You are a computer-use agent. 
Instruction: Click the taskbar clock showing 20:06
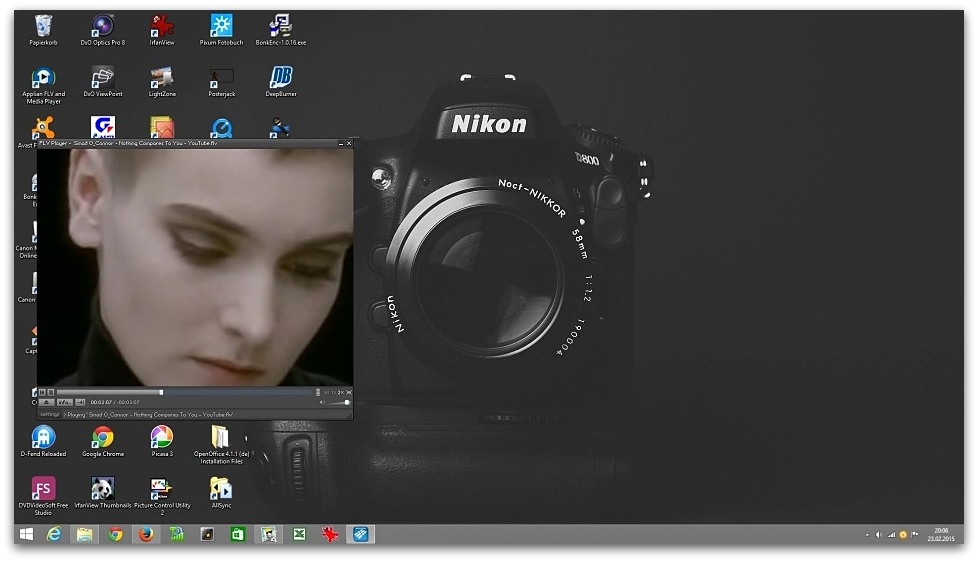tap(941, 535)
